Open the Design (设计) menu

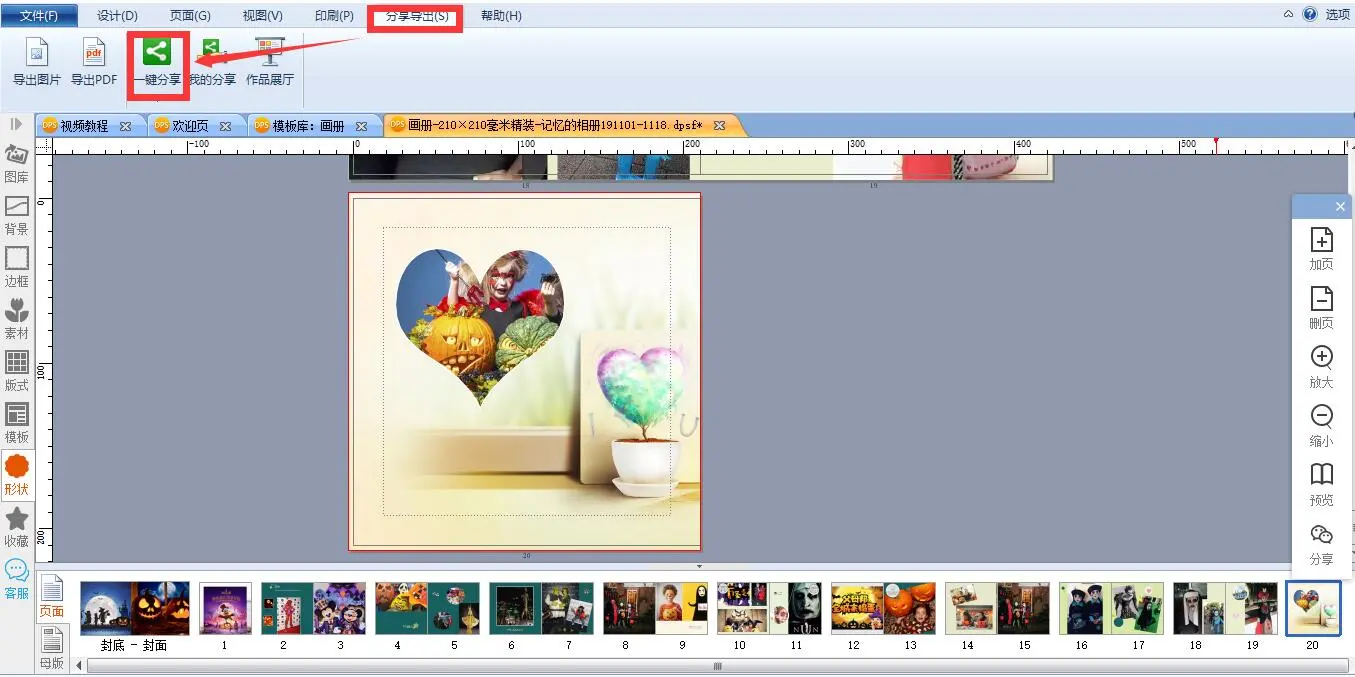[x=117, y=16]
